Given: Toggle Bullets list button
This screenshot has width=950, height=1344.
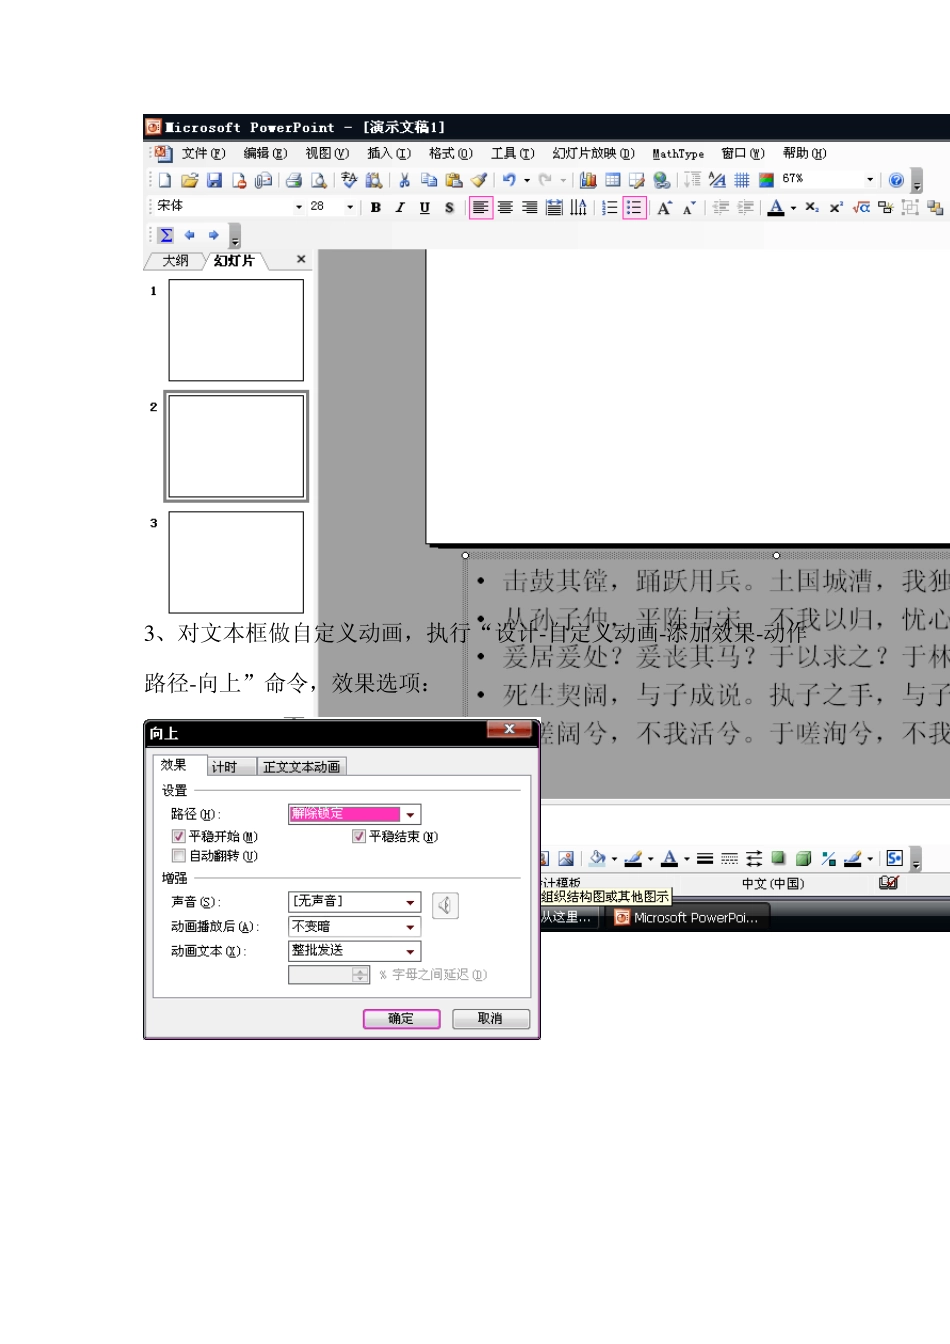Looking at the screenshot, I should coord(634,208).
